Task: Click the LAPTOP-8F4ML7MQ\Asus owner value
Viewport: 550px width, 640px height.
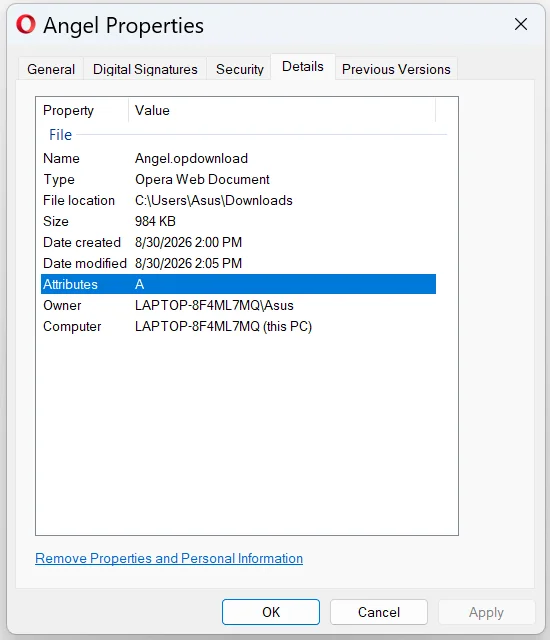Action: tap(214, 305)
